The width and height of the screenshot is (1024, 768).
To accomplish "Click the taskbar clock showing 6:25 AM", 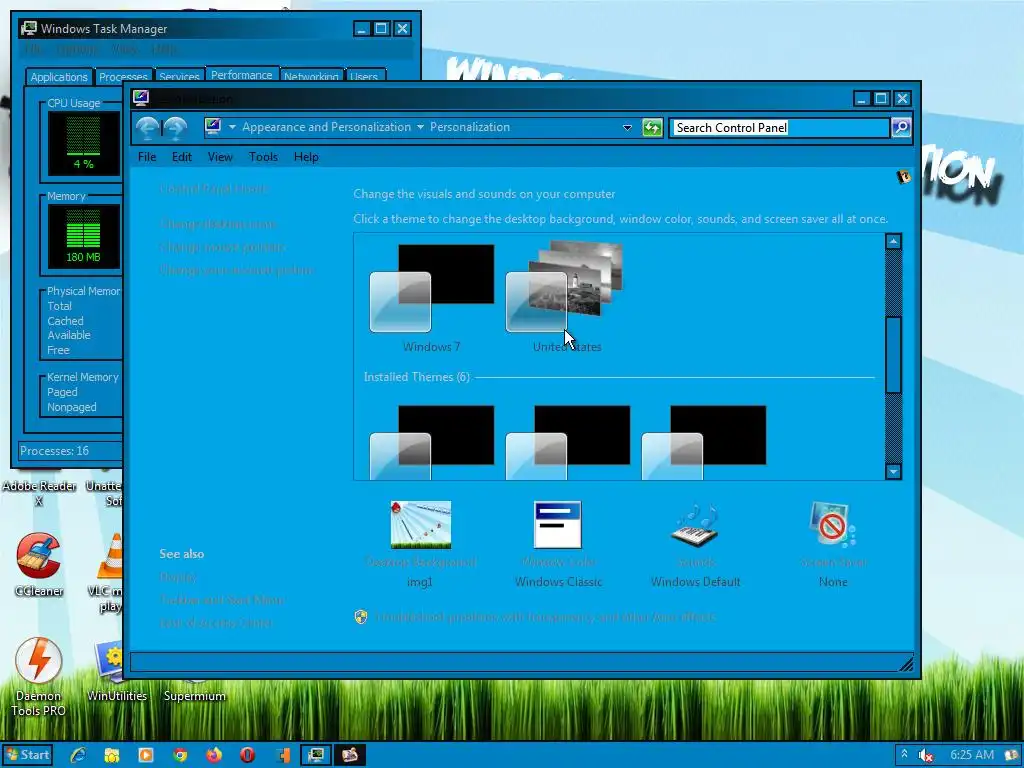I will 972,755.
